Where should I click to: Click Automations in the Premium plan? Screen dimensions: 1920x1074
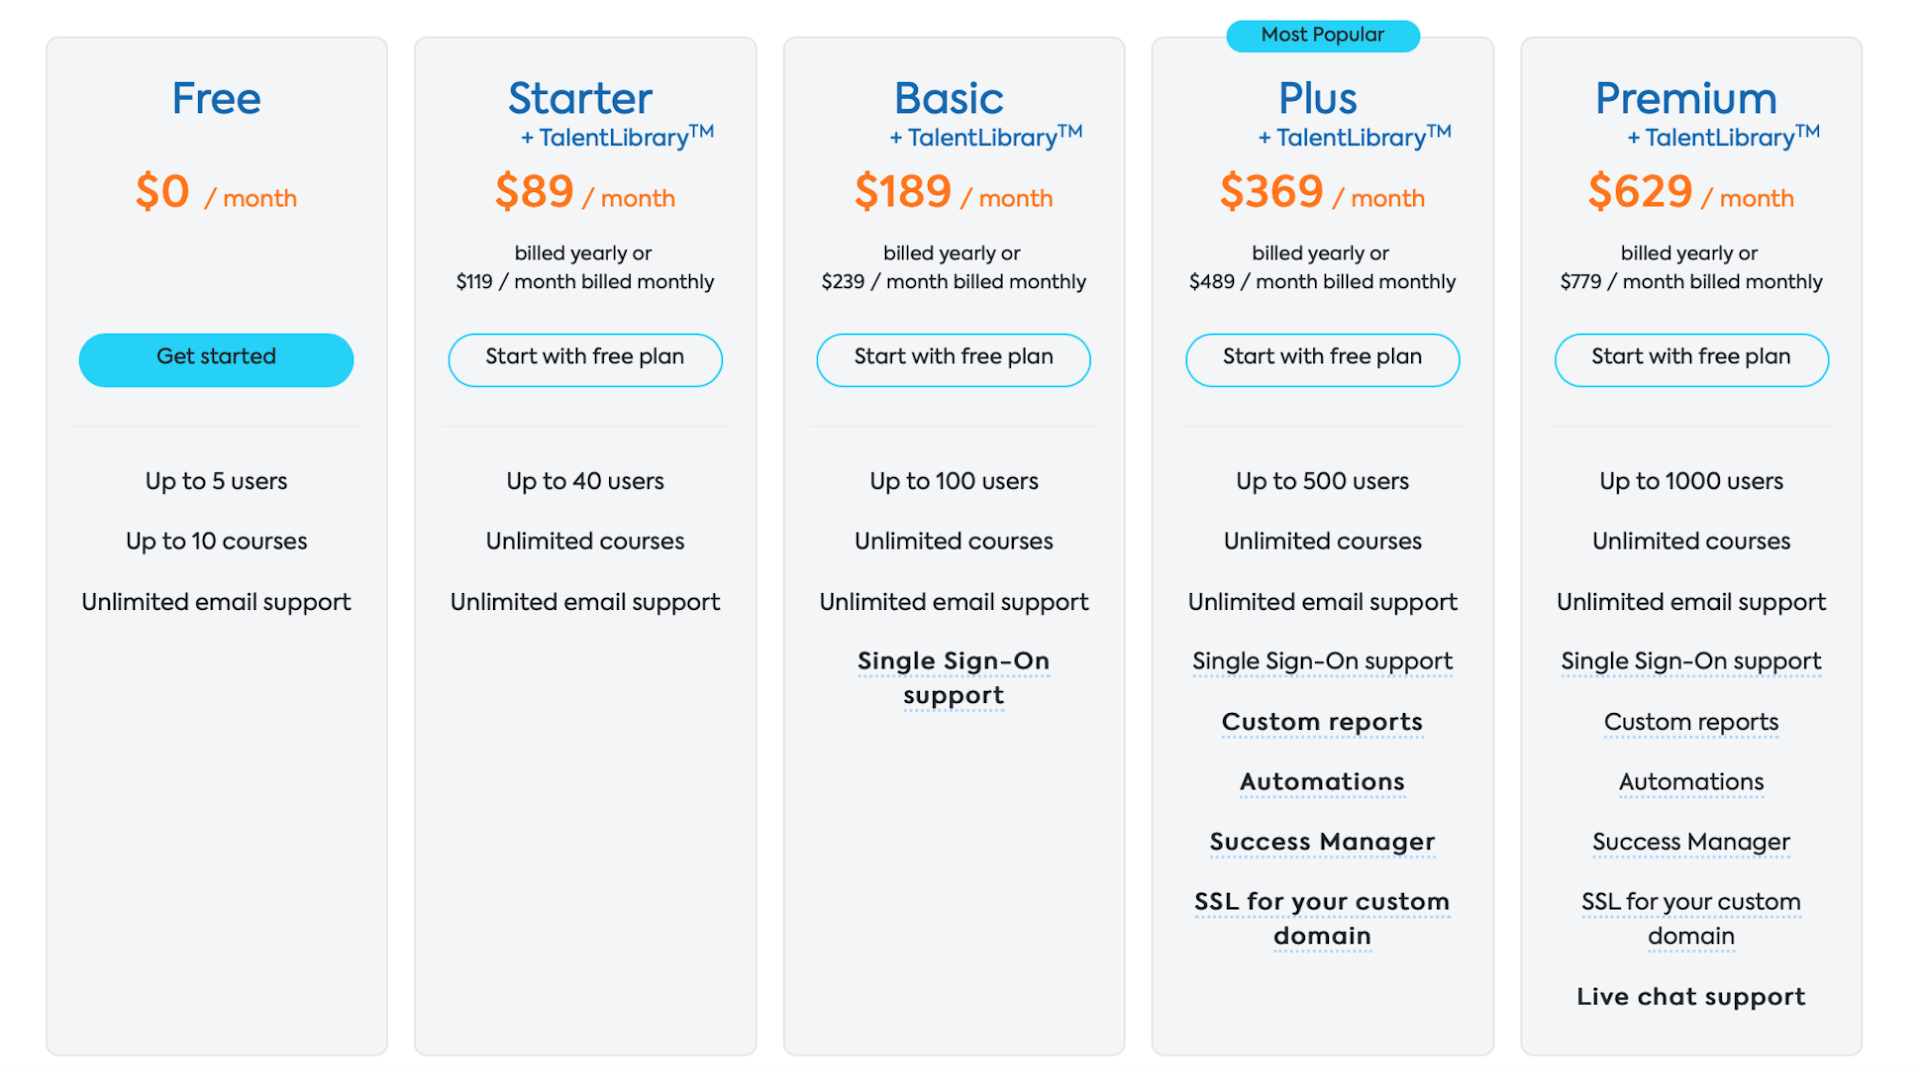[x=1691, y=782]
